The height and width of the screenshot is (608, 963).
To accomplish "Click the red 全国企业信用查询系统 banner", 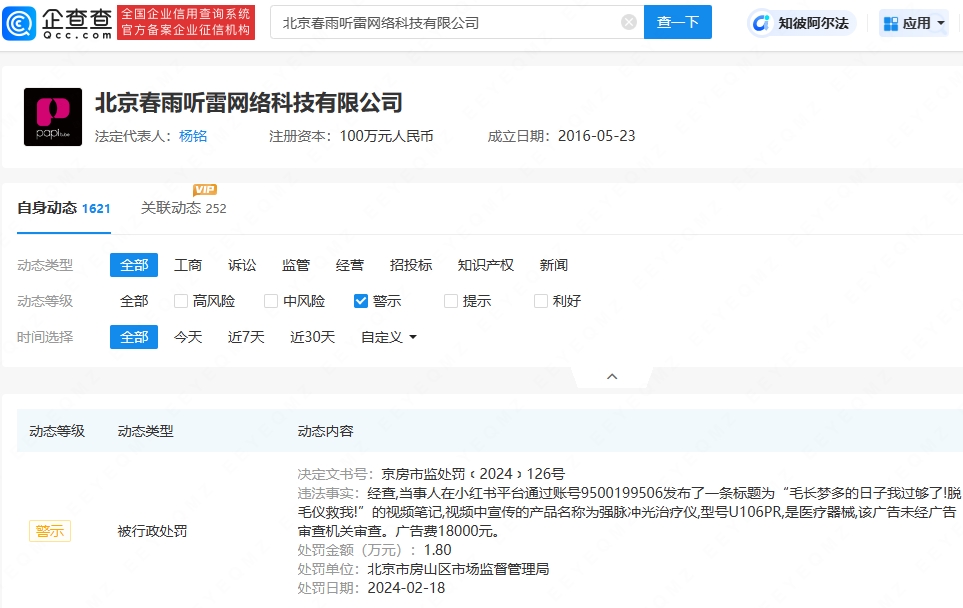I will (186, 22).
